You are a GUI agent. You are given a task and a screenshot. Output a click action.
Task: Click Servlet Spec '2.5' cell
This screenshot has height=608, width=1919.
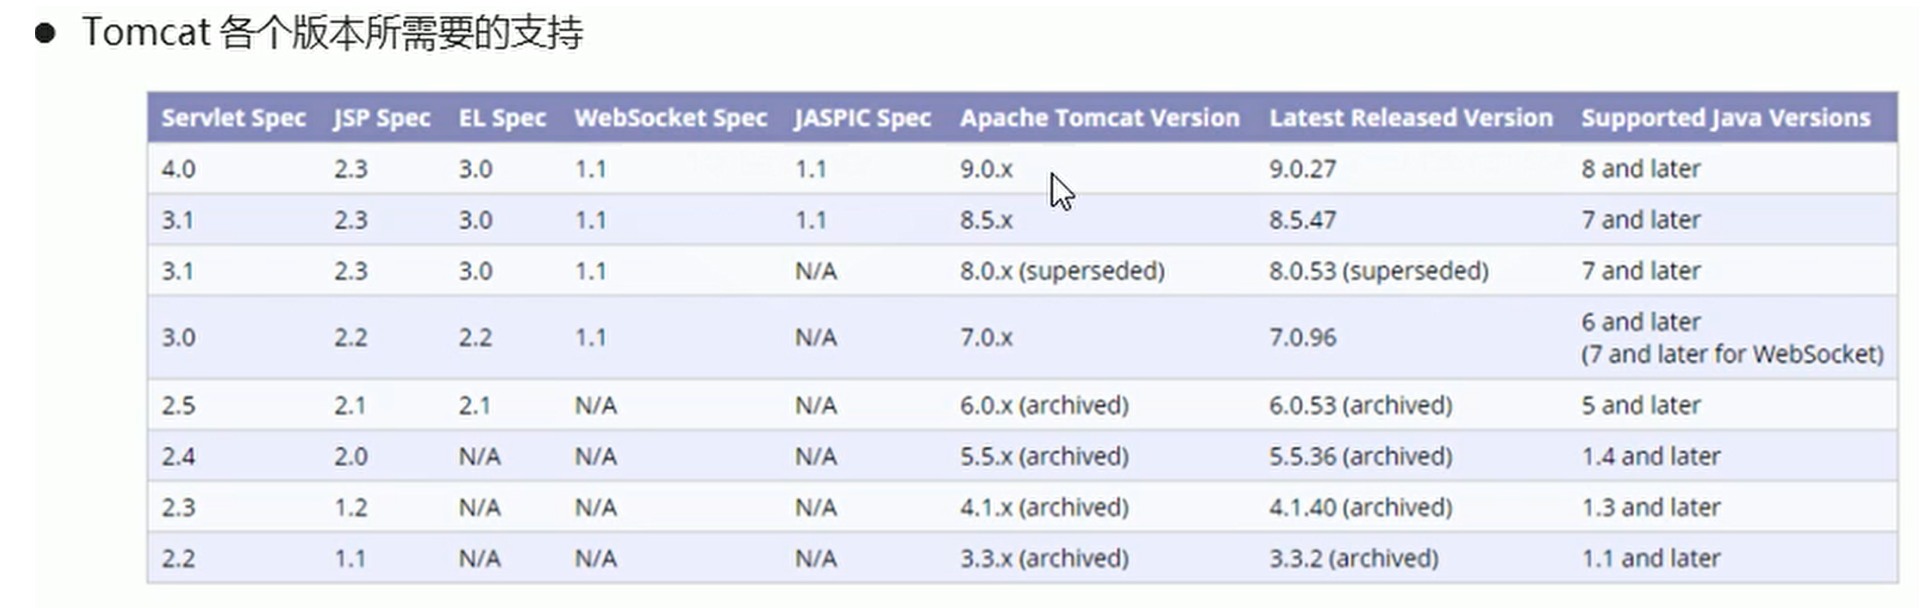(178, 405)
